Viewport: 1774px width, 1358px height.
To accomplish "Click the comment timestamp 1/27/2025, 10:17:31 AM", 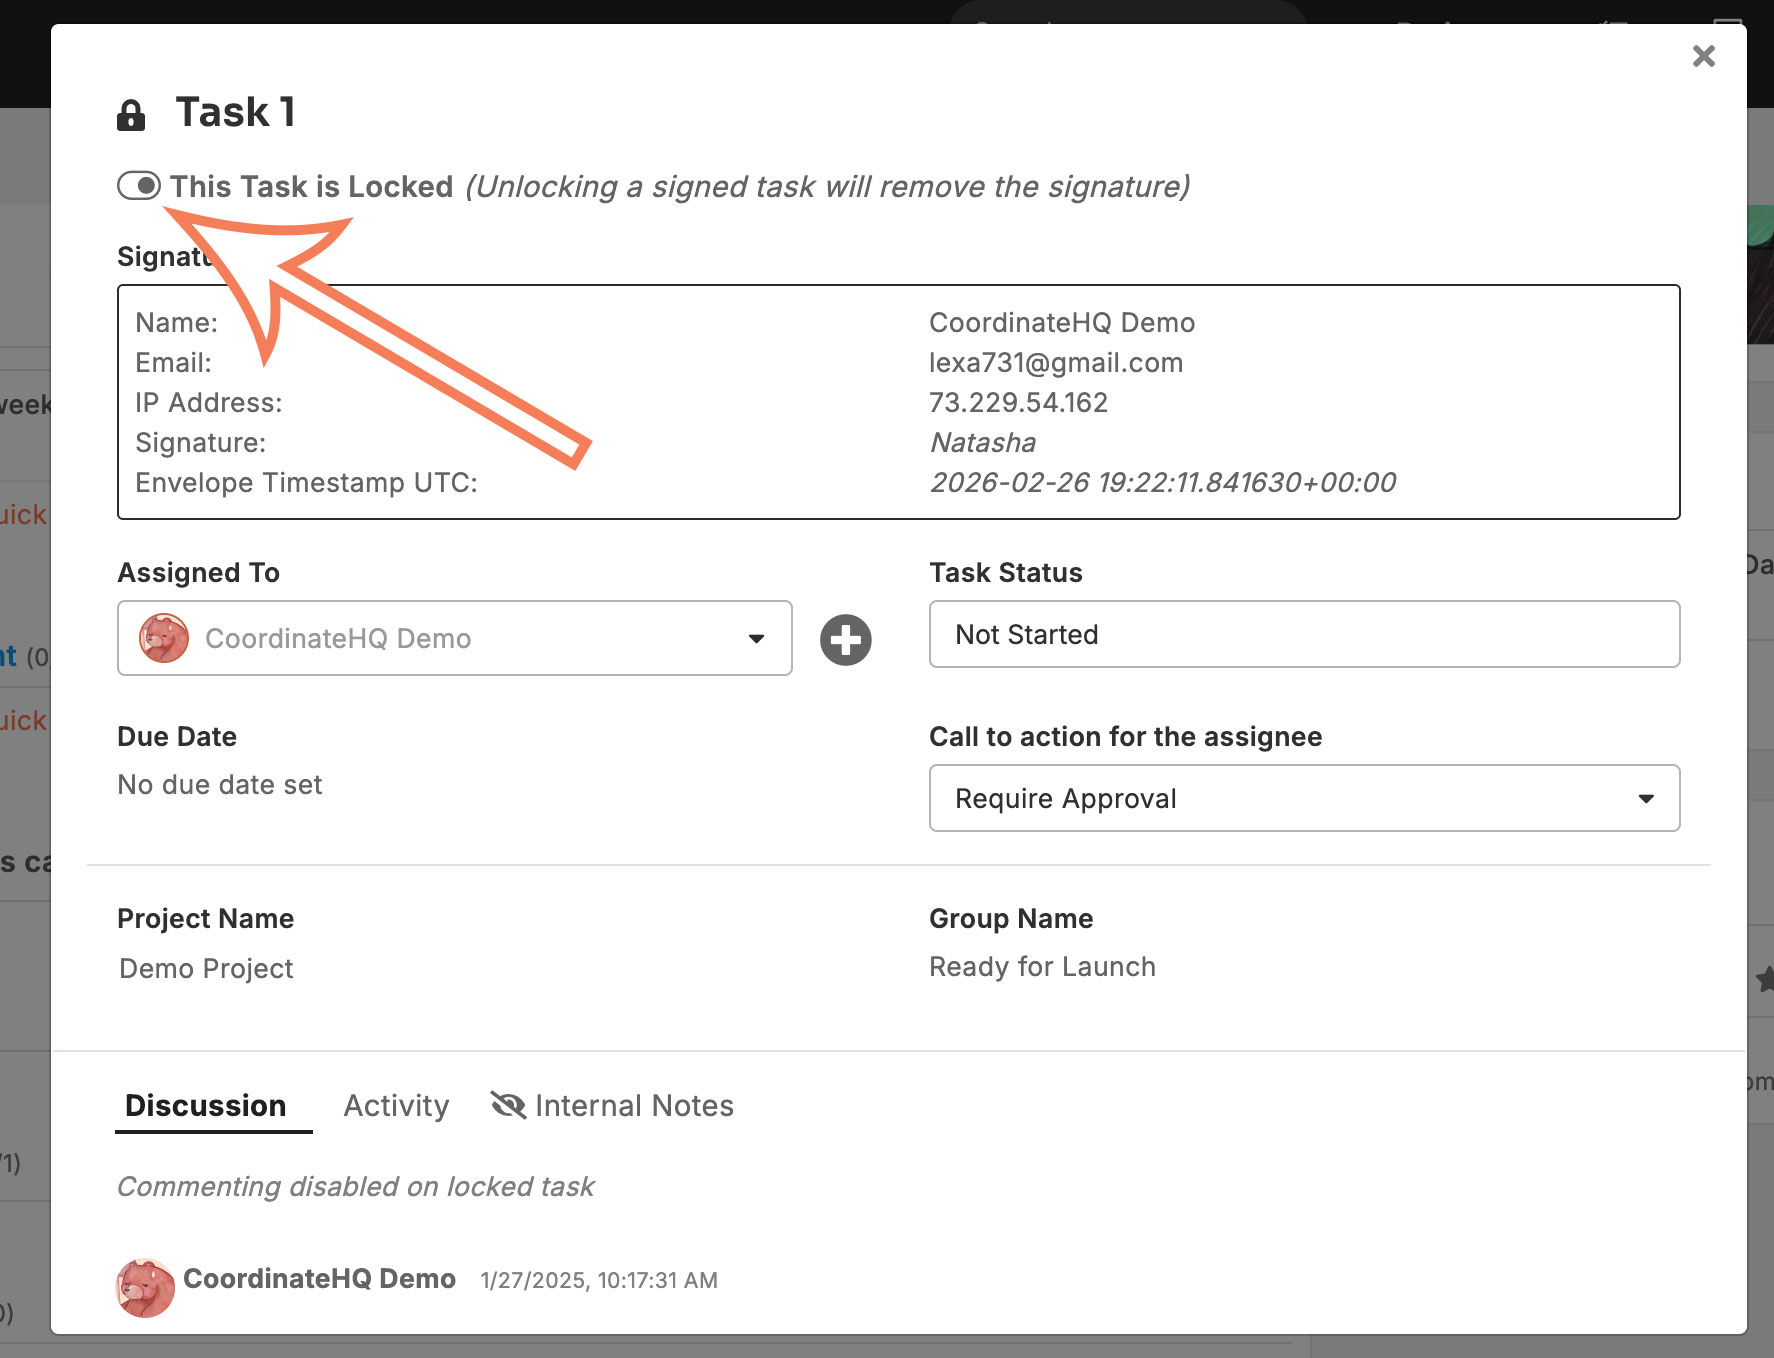I will coord(599,1281).
